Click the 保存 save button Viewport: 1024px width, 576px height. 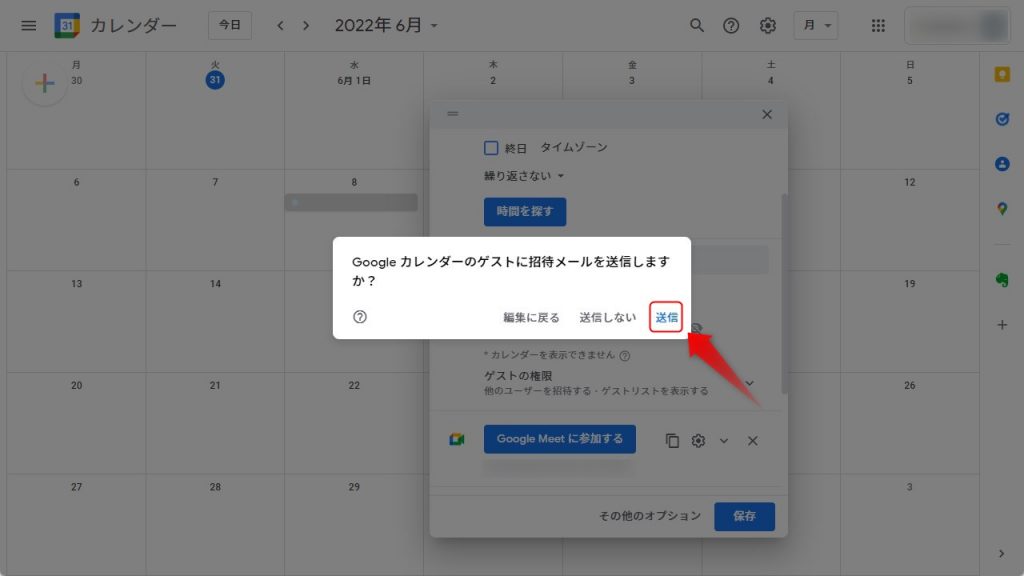pos(744,516)
